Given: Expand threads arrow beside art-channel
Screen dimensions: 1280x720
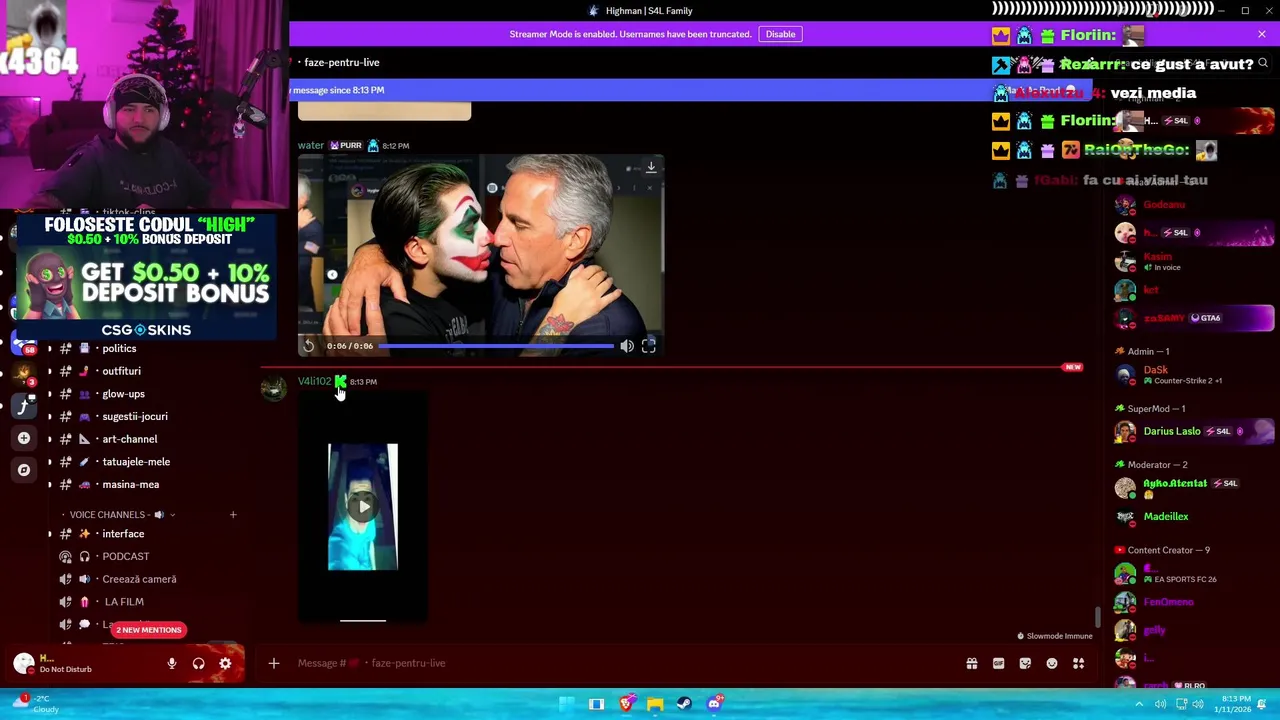Looking at the screenshot, I should pos(50,439).
